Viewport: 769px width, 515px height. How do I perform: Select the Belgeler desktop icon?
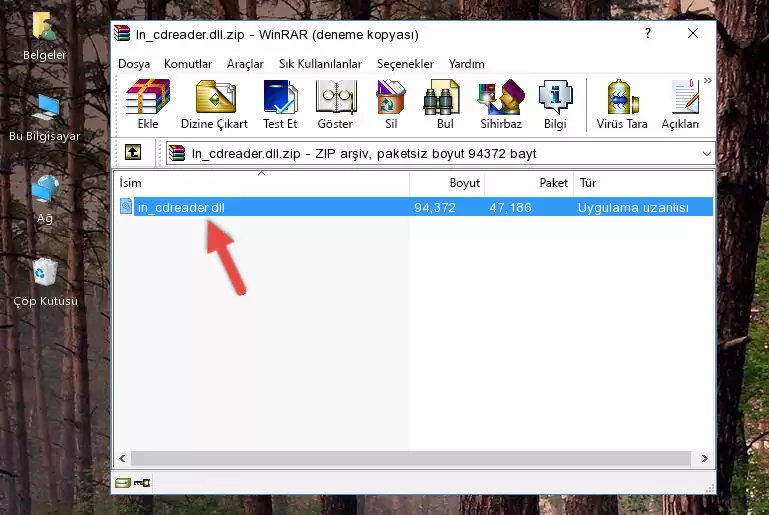(x=45, y=37)
